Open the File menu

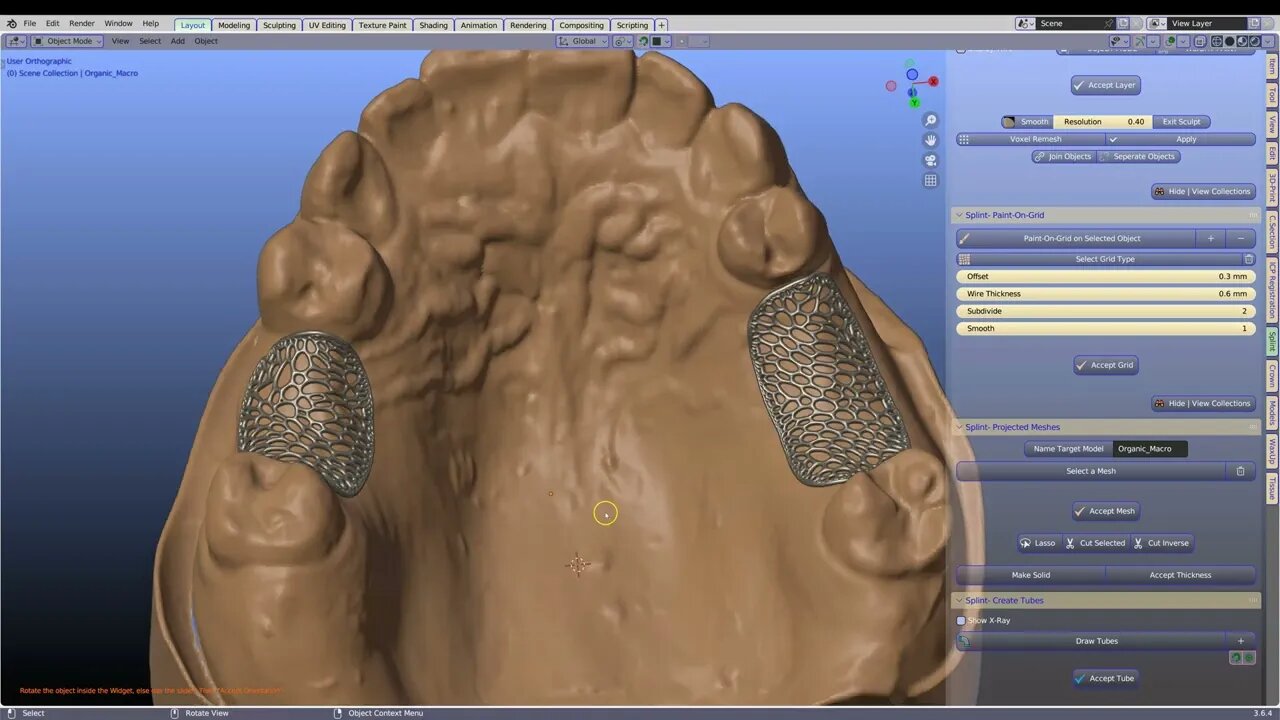pos(30,23)
